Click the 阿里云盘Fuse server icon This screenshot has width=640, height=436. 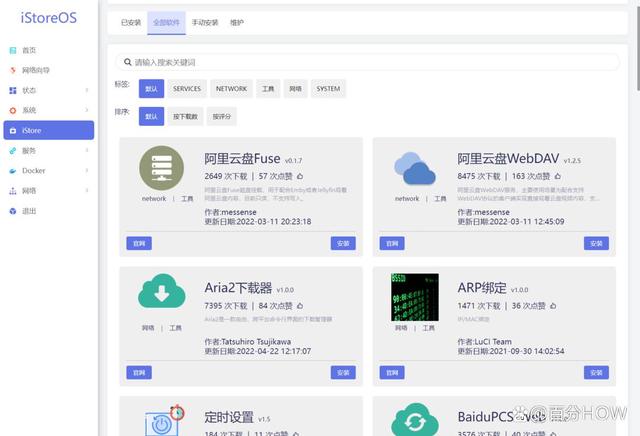coord(162,168)
